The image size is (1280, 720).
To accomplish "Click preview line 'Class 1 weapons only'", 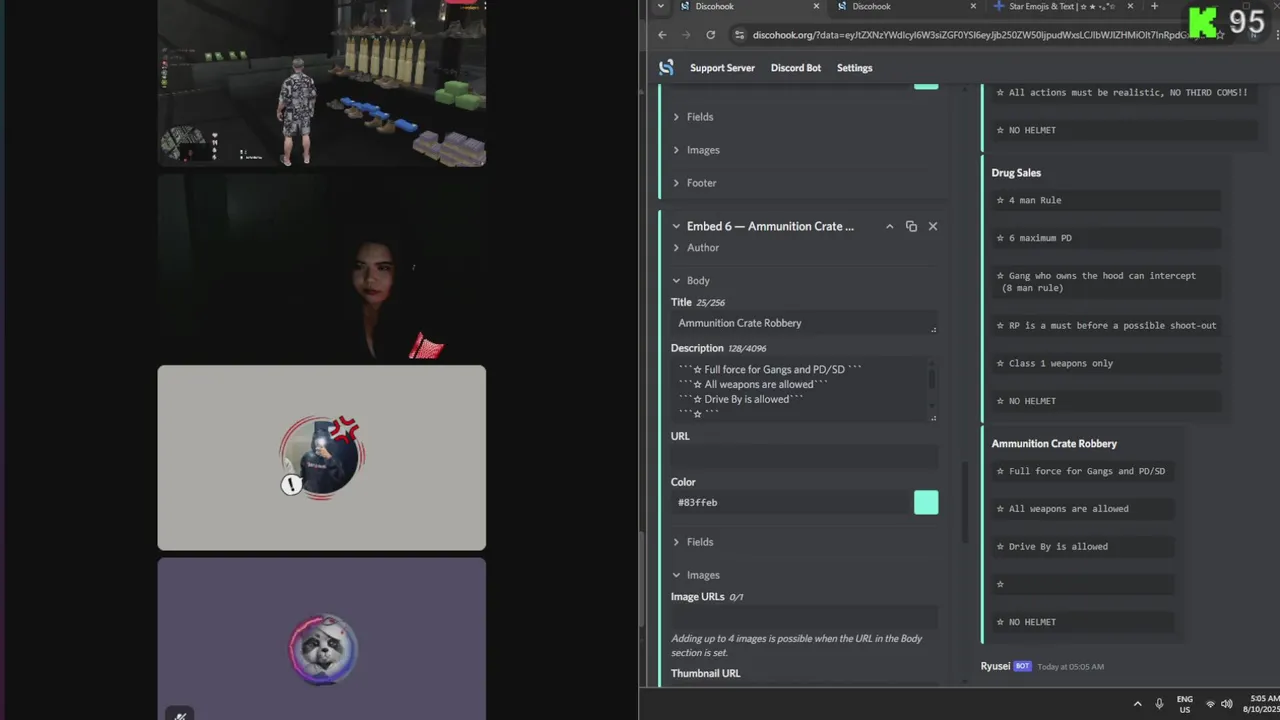I will pos(1060,364).
